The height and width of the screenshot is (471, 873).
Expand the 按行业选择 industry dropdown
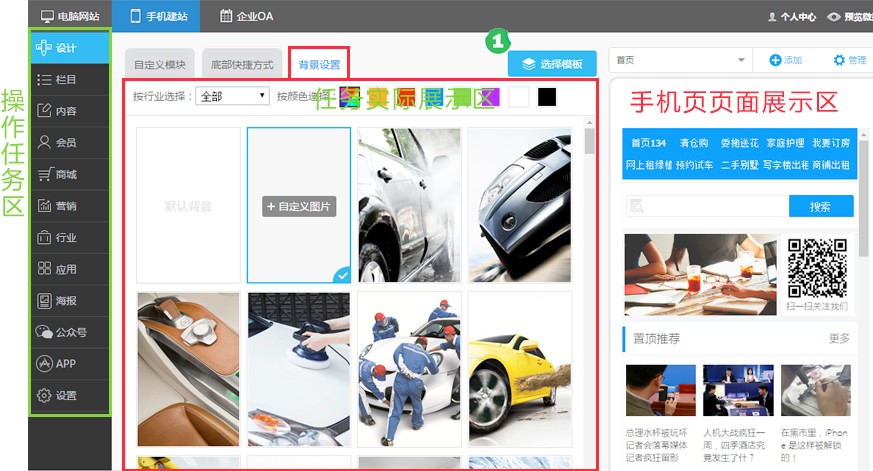click(x=233, y=97)
